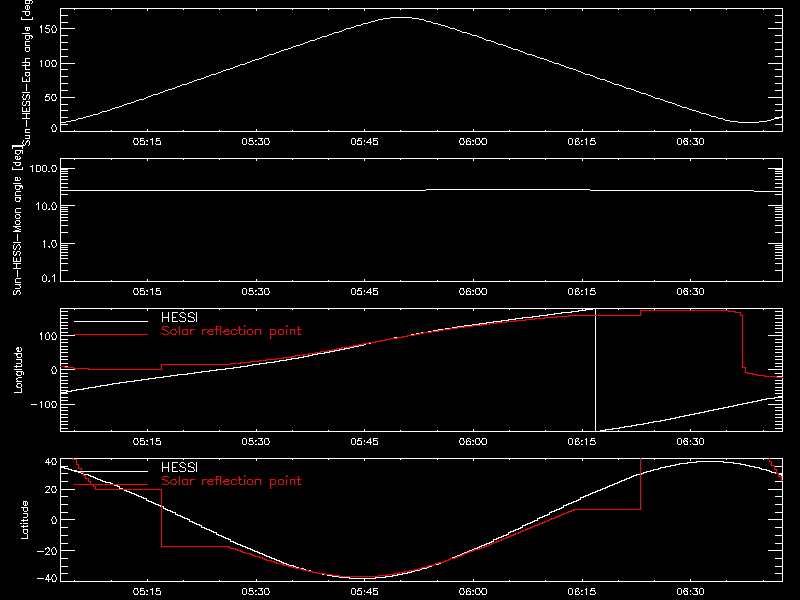Click red legend line sample in Latitude plot
This screenshot has height=600, width=800.
click(111, 485)
